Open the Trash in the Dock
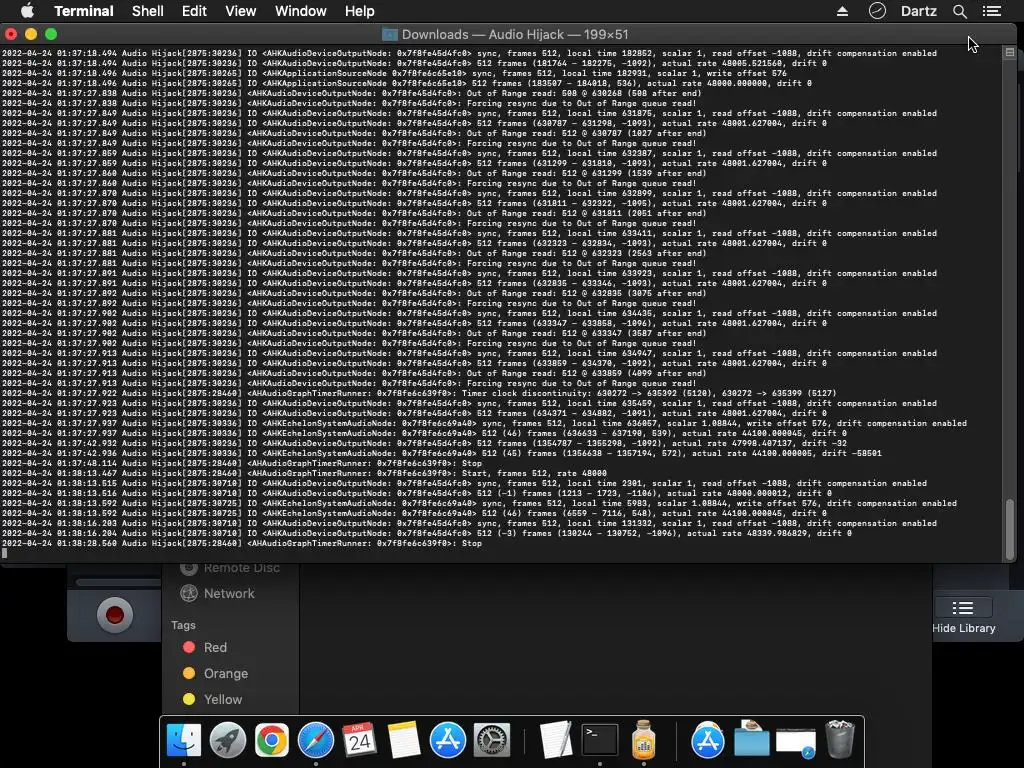The image size is (1024, 768). [x=840, y=740]
